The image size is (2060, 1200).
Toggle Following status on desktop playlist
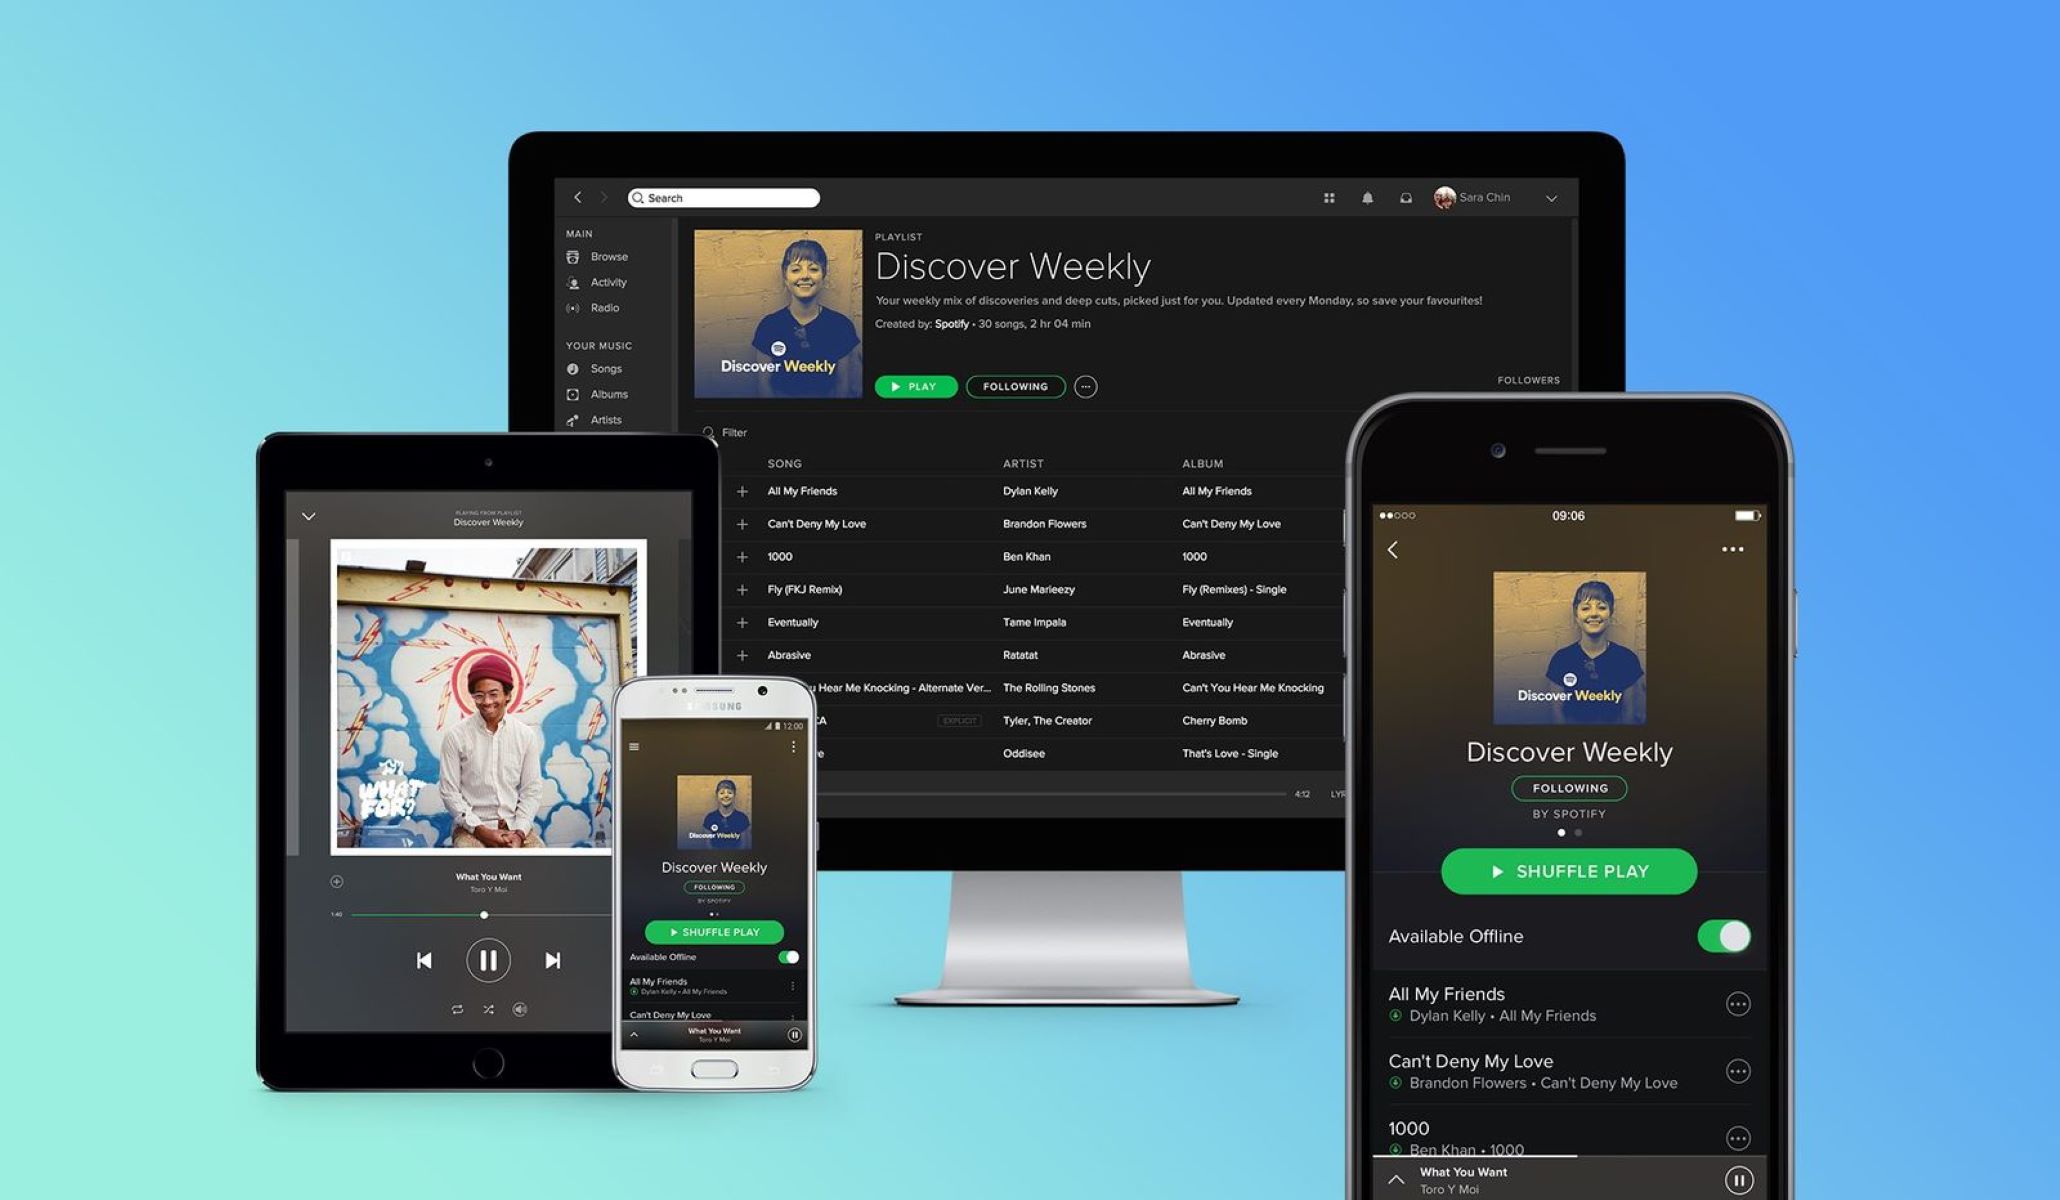[1014, 386]
